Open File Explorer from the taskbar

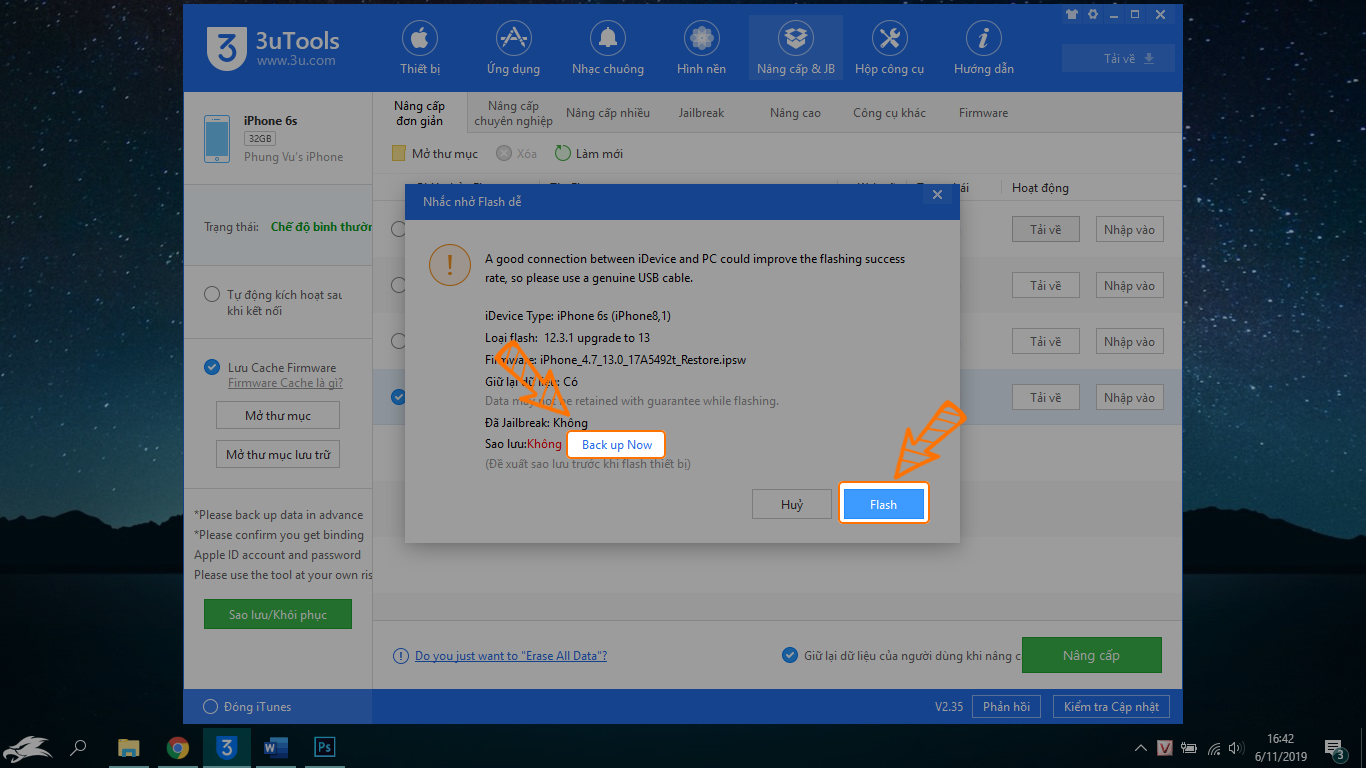click(x=128, y=747)
